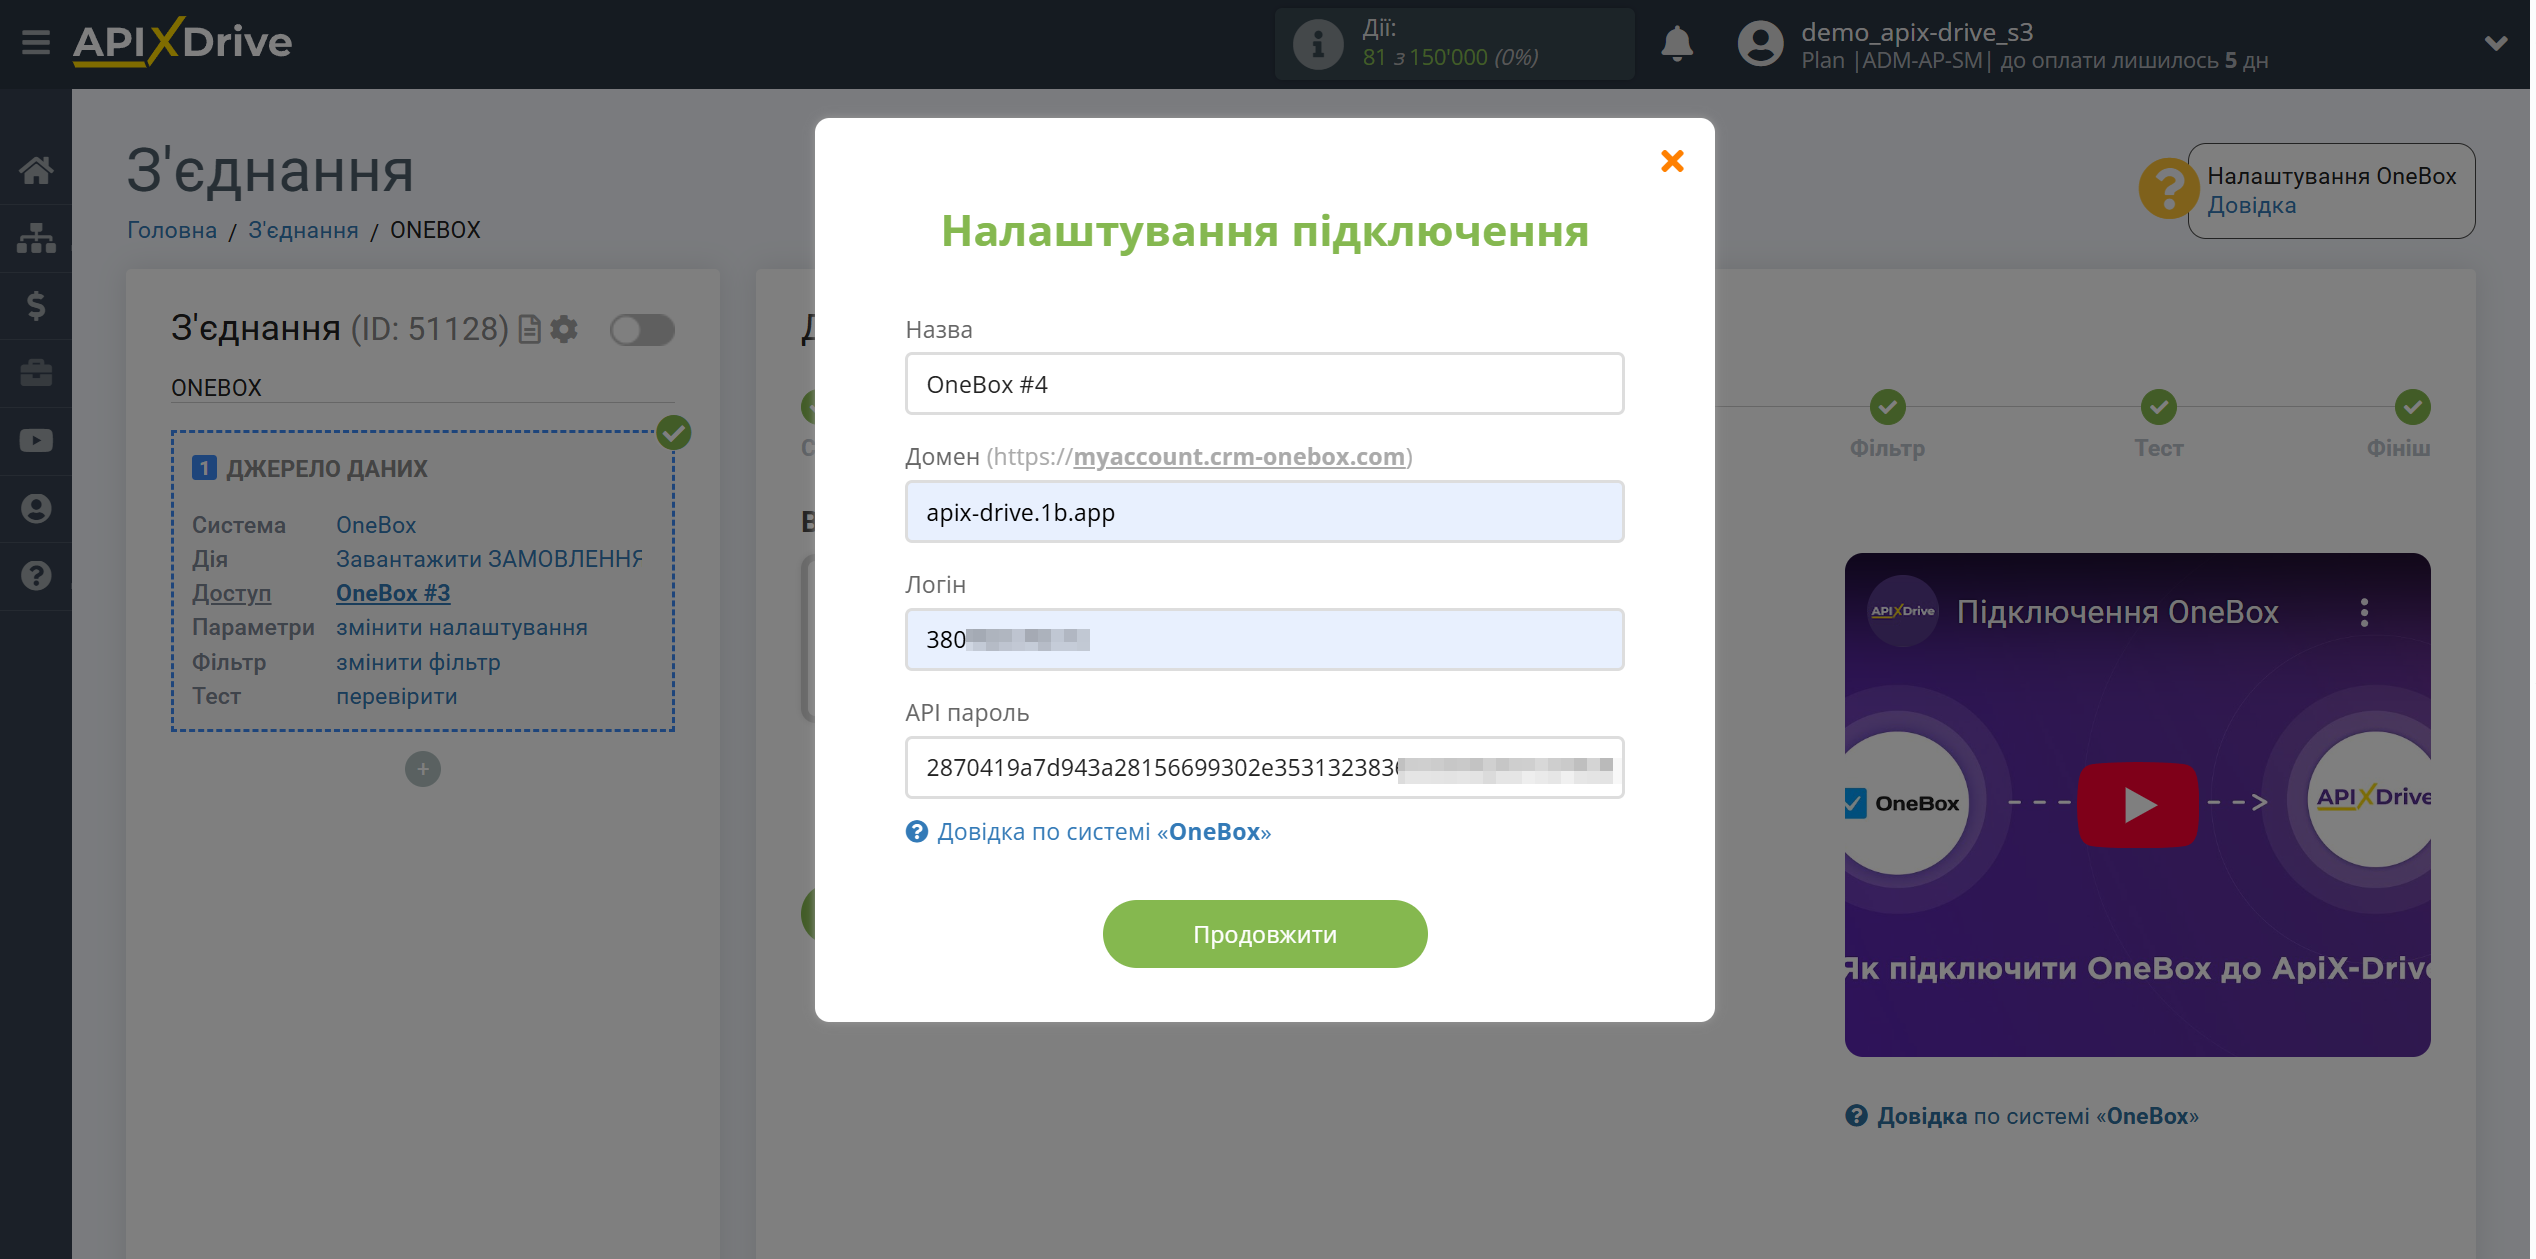Click ДЖЕРЕЛО ДАНИХ block header
Image resolution: width=2536 pixels, height=1259 pixels.
pos(326,469)
